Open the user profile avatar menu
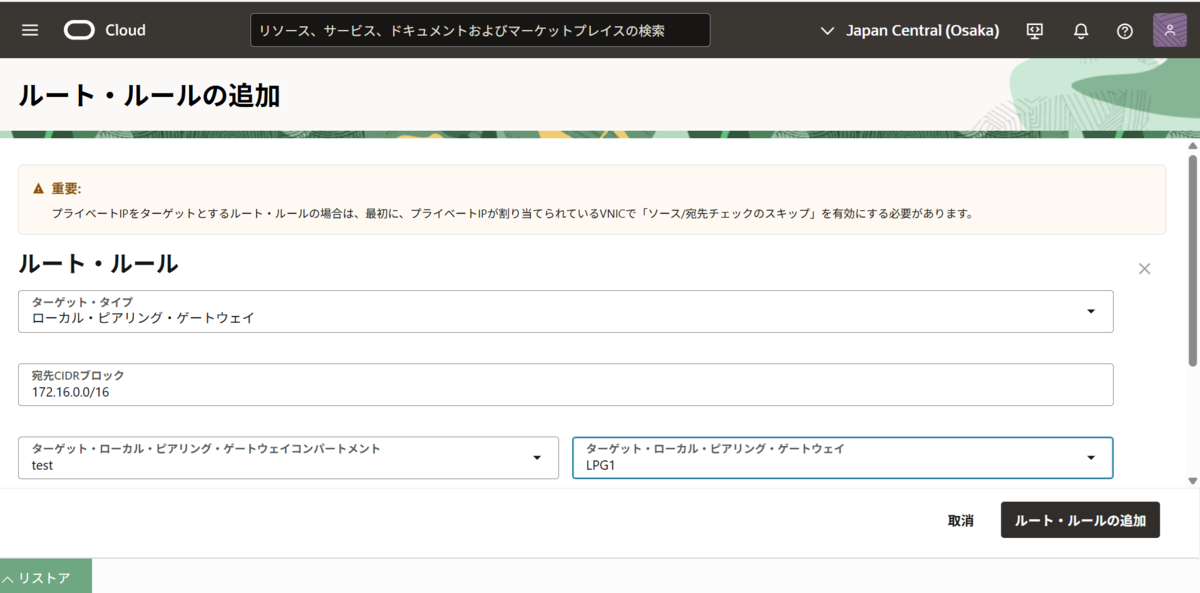Screen dimensions: 1200x593 [1169, 30]
